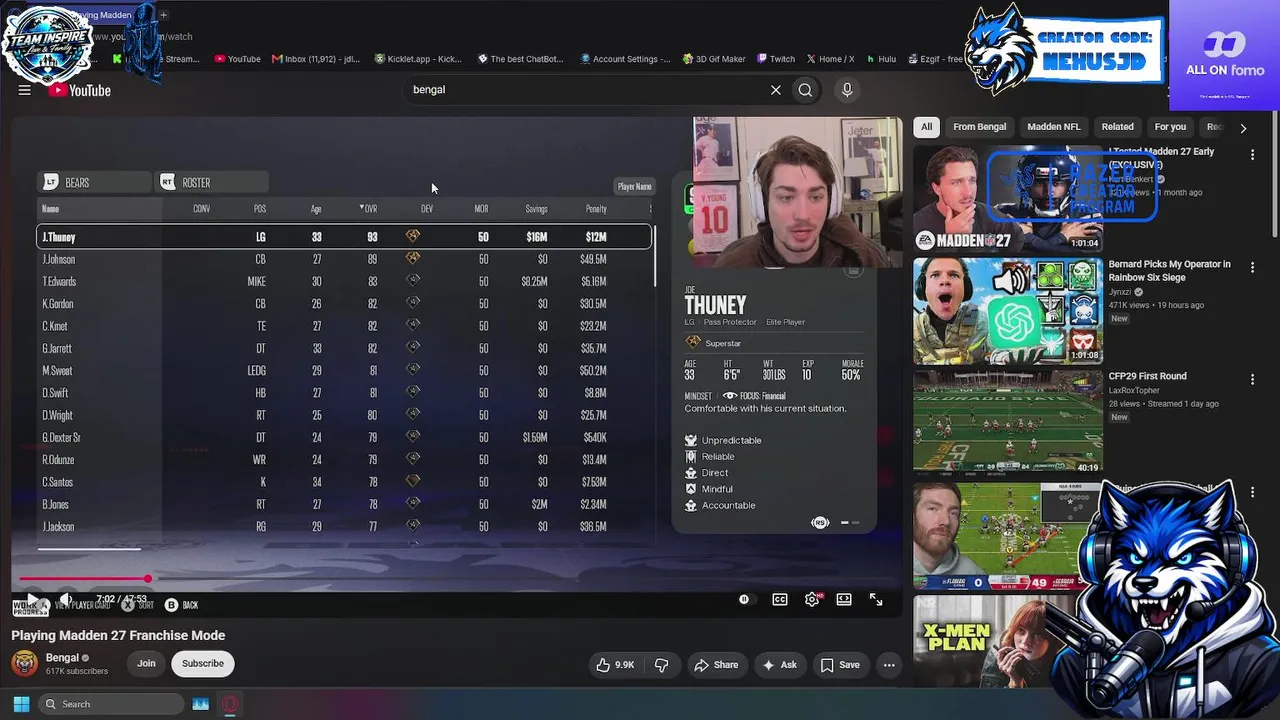
Task: Subscribe to the Bengal channel
Action: (203, 663)
